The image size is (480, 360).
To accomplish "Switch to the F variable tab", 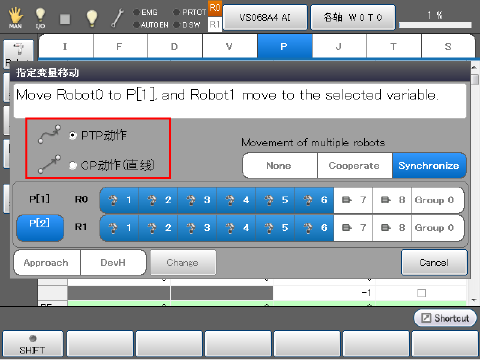I will (120, 46).
